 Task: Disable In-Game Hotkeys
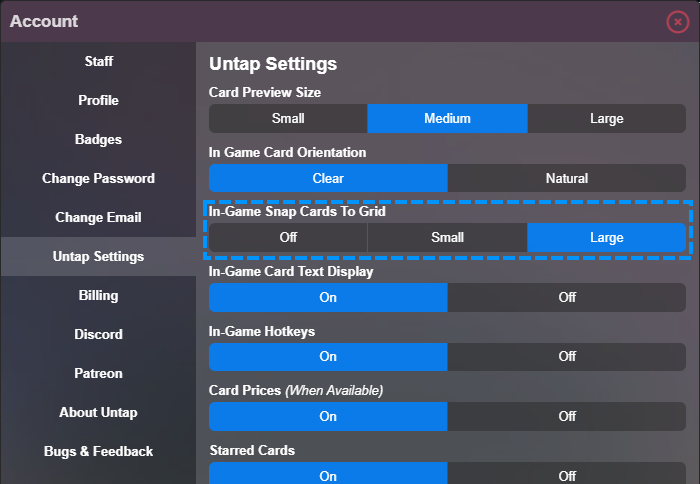(x=567, y=357)
